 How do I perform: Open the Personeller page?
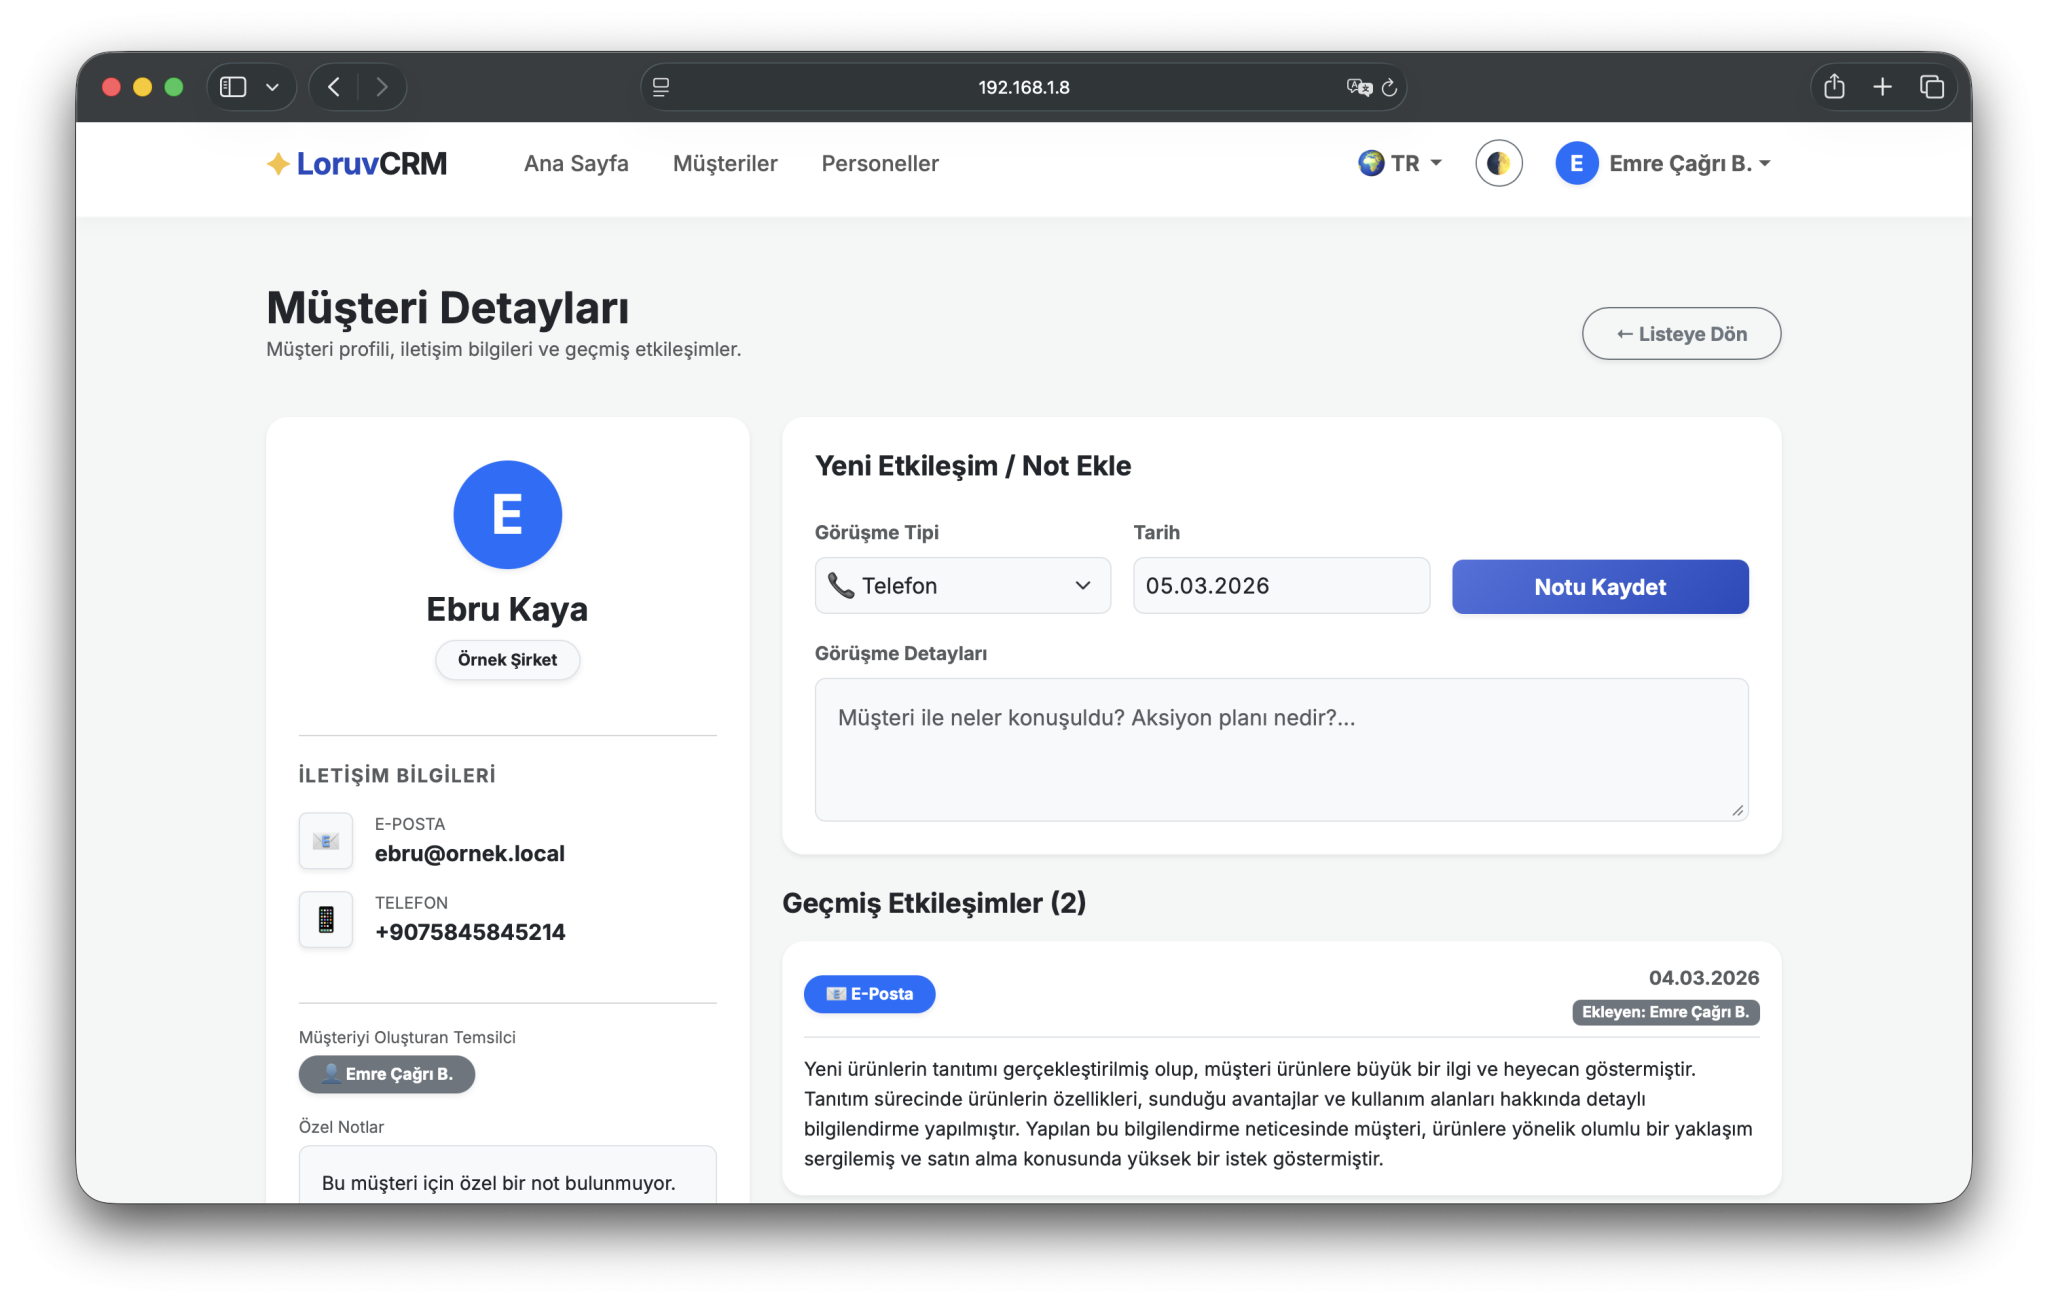click(879, 163)
